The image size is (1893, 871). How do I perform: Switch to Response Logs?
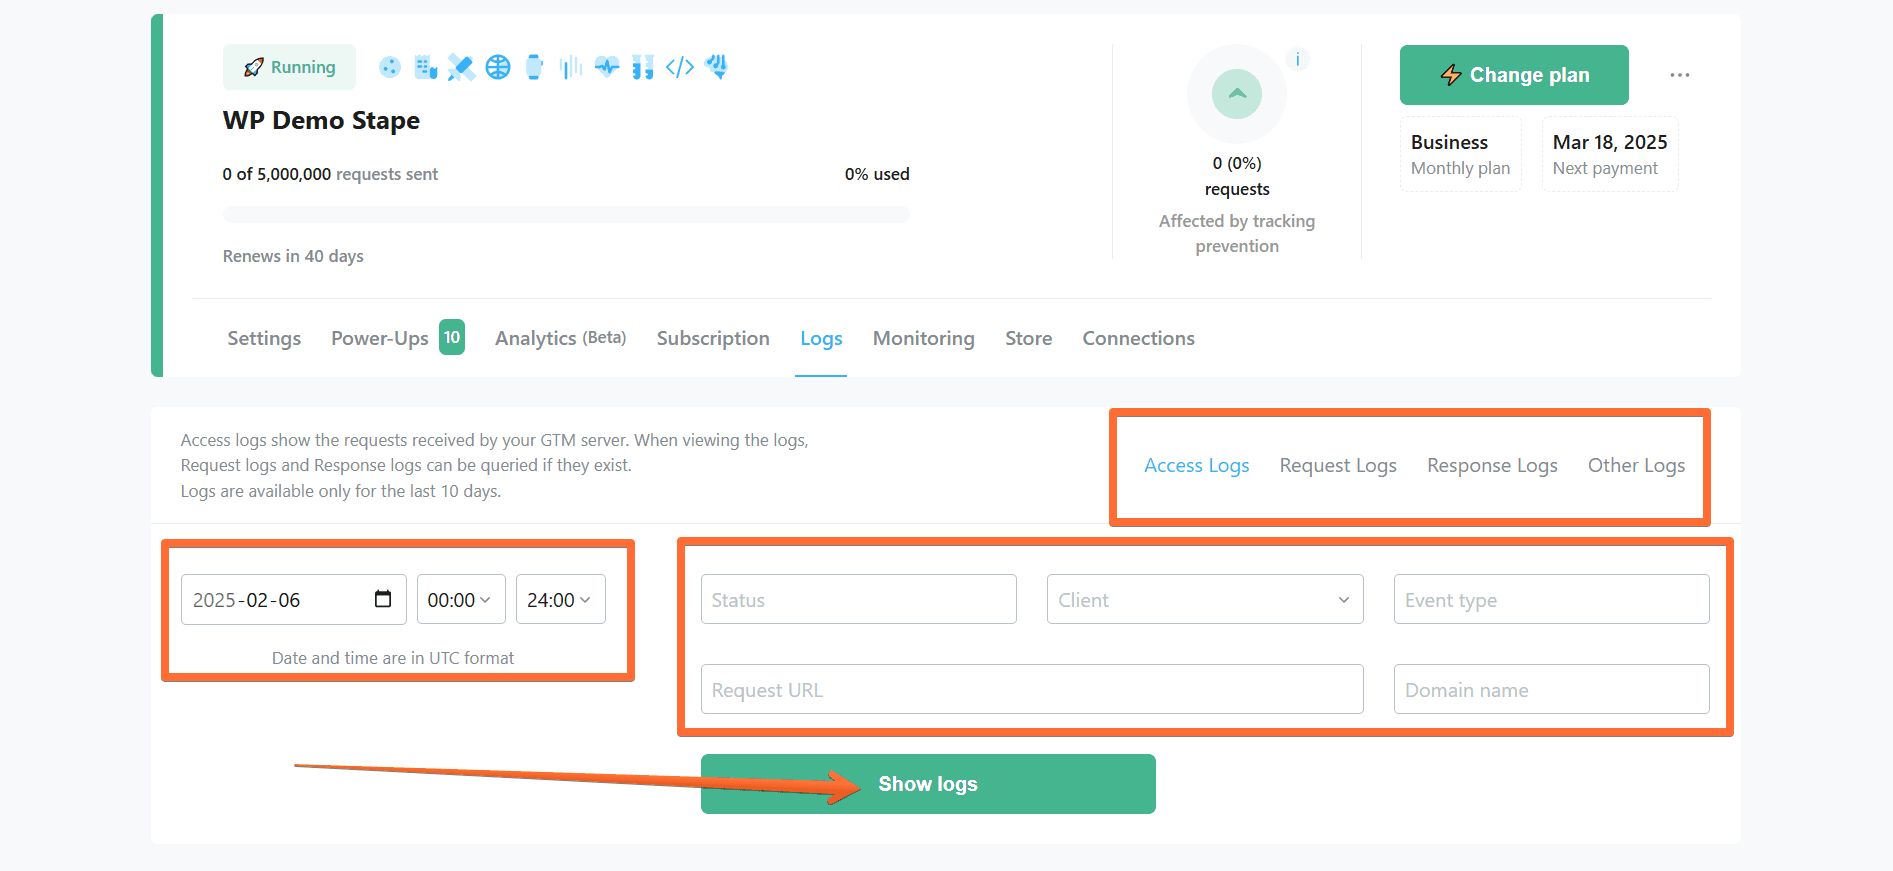[1492, 465]
